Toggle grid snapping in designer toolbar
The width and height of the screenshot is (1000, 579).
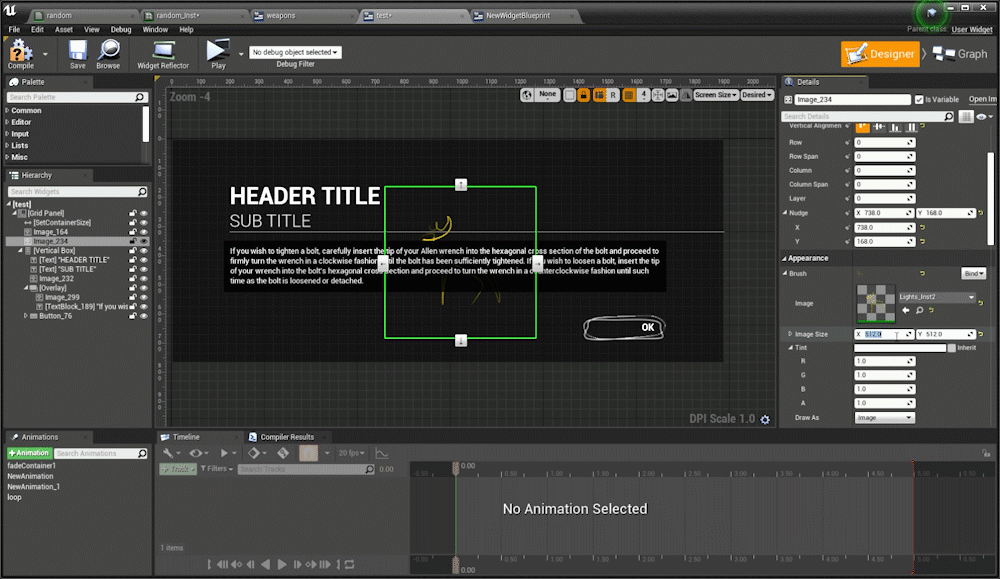tap(629, 95)
